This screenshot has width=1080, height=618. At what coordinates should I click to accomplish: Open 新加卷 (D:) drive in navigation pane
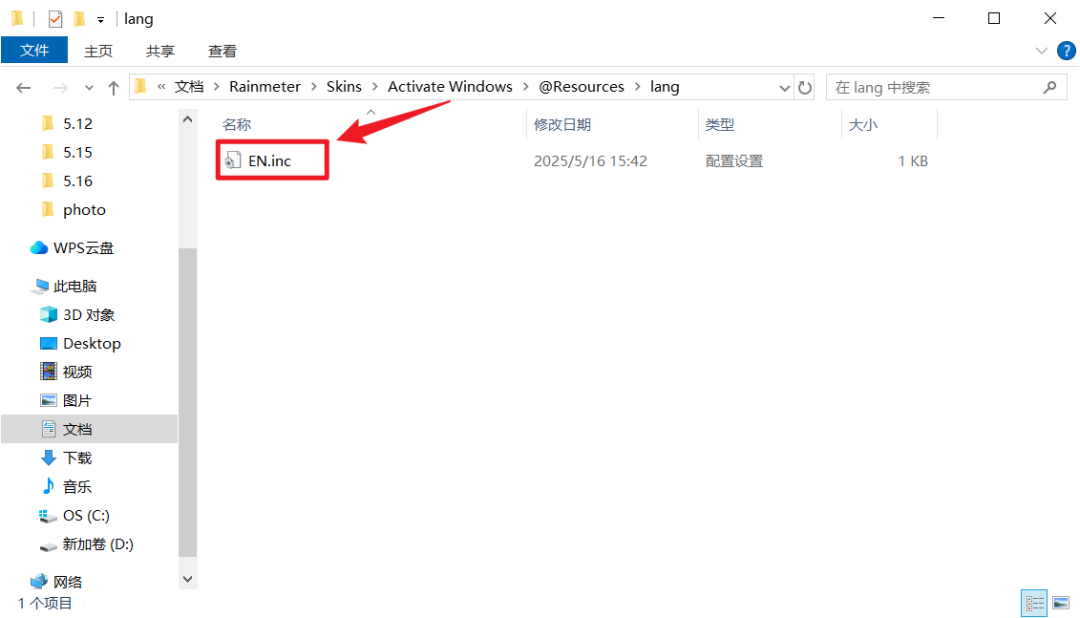coord(98,544)
